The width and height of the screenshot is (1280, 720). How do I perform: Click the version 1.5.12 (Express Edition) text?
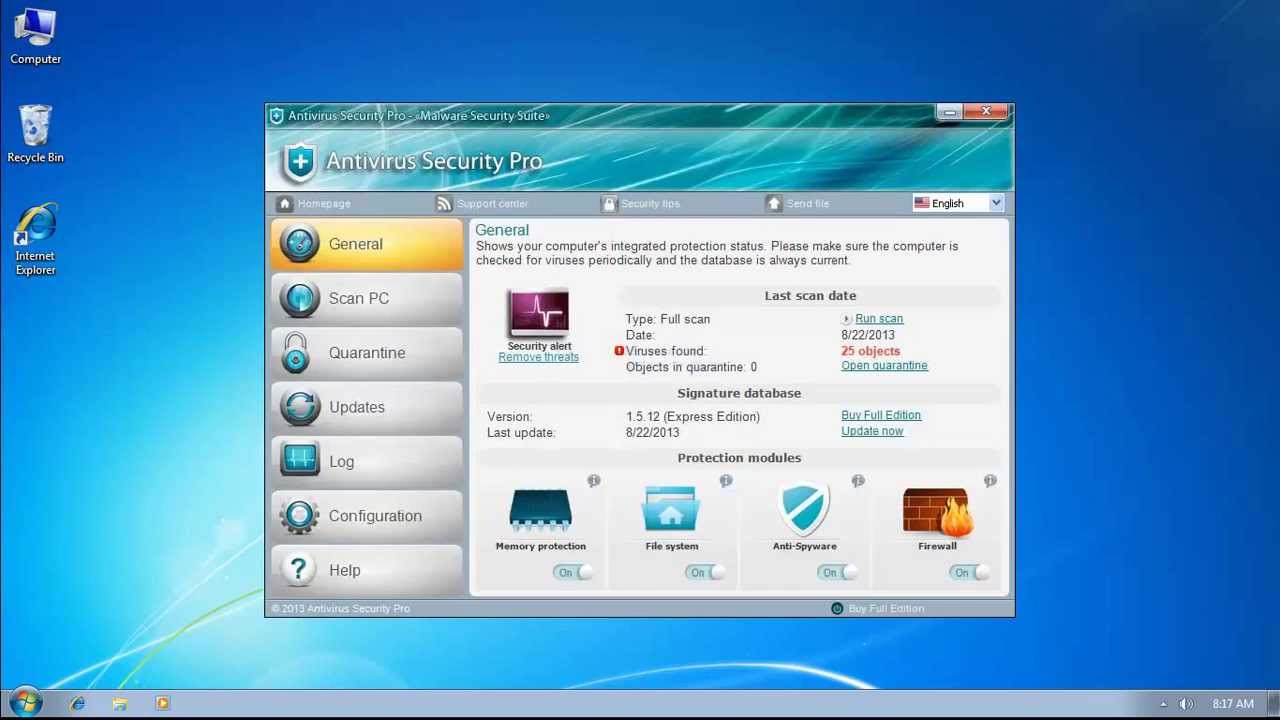point(693,417)
